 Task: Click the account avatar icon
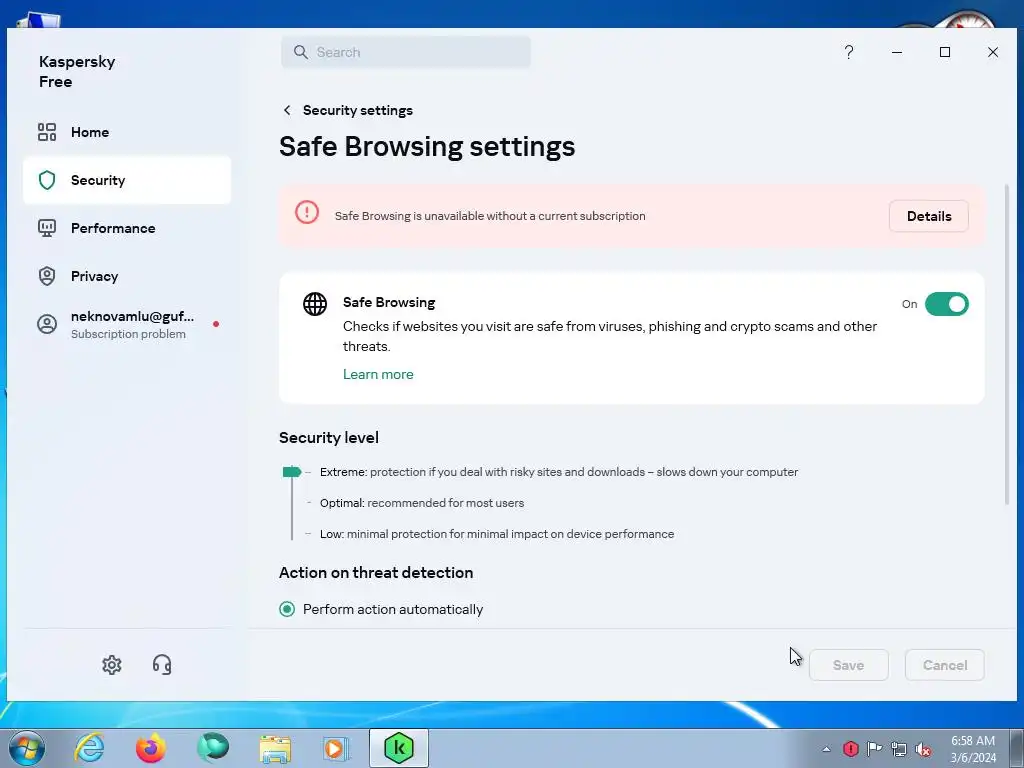[47, 324]
